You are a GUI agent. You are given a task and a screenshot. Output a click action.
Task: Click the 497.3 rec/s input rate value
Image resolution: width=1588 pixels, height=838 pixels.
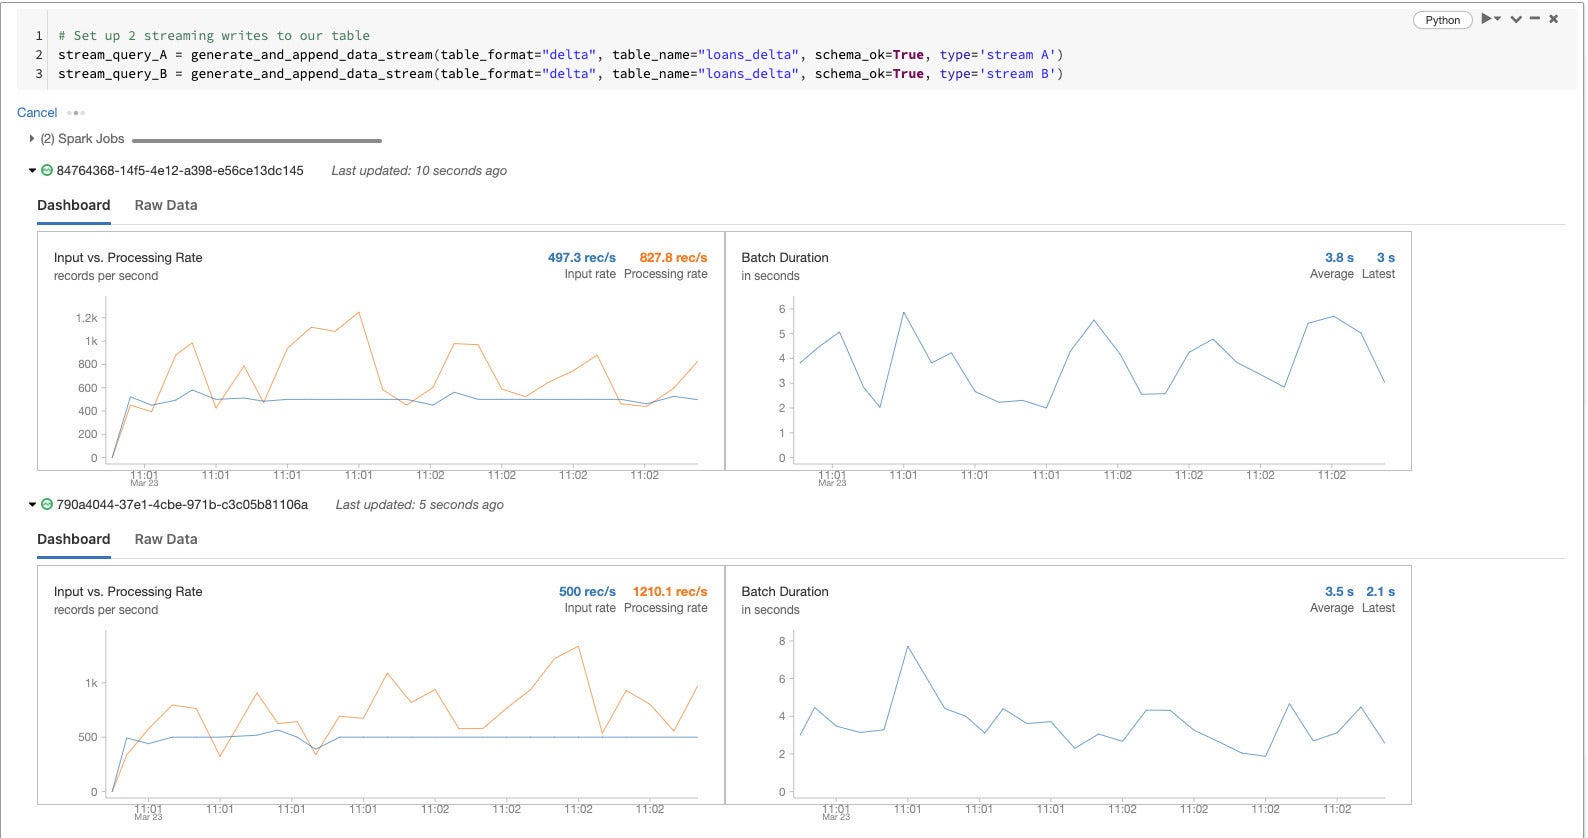point(582,258)
